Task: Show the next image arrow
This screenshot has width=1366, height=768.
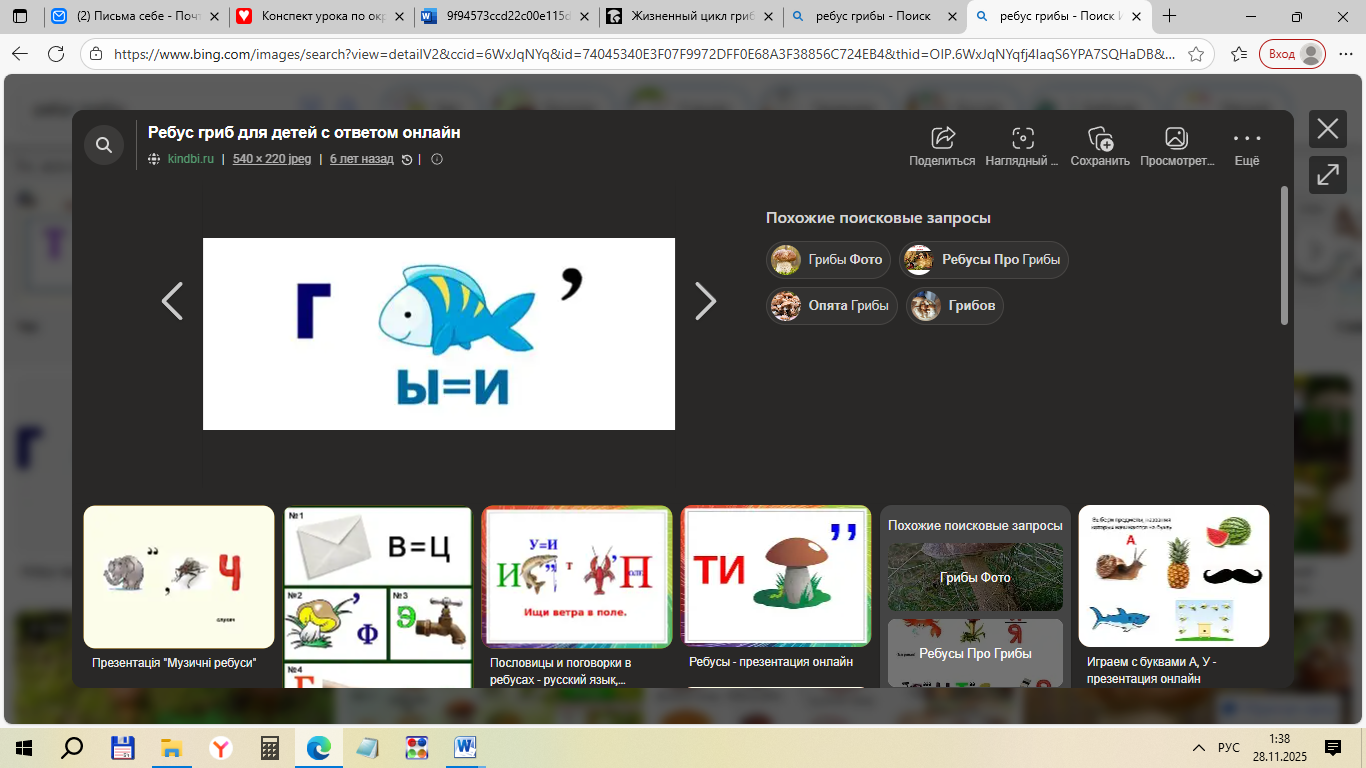Action: 705,301
